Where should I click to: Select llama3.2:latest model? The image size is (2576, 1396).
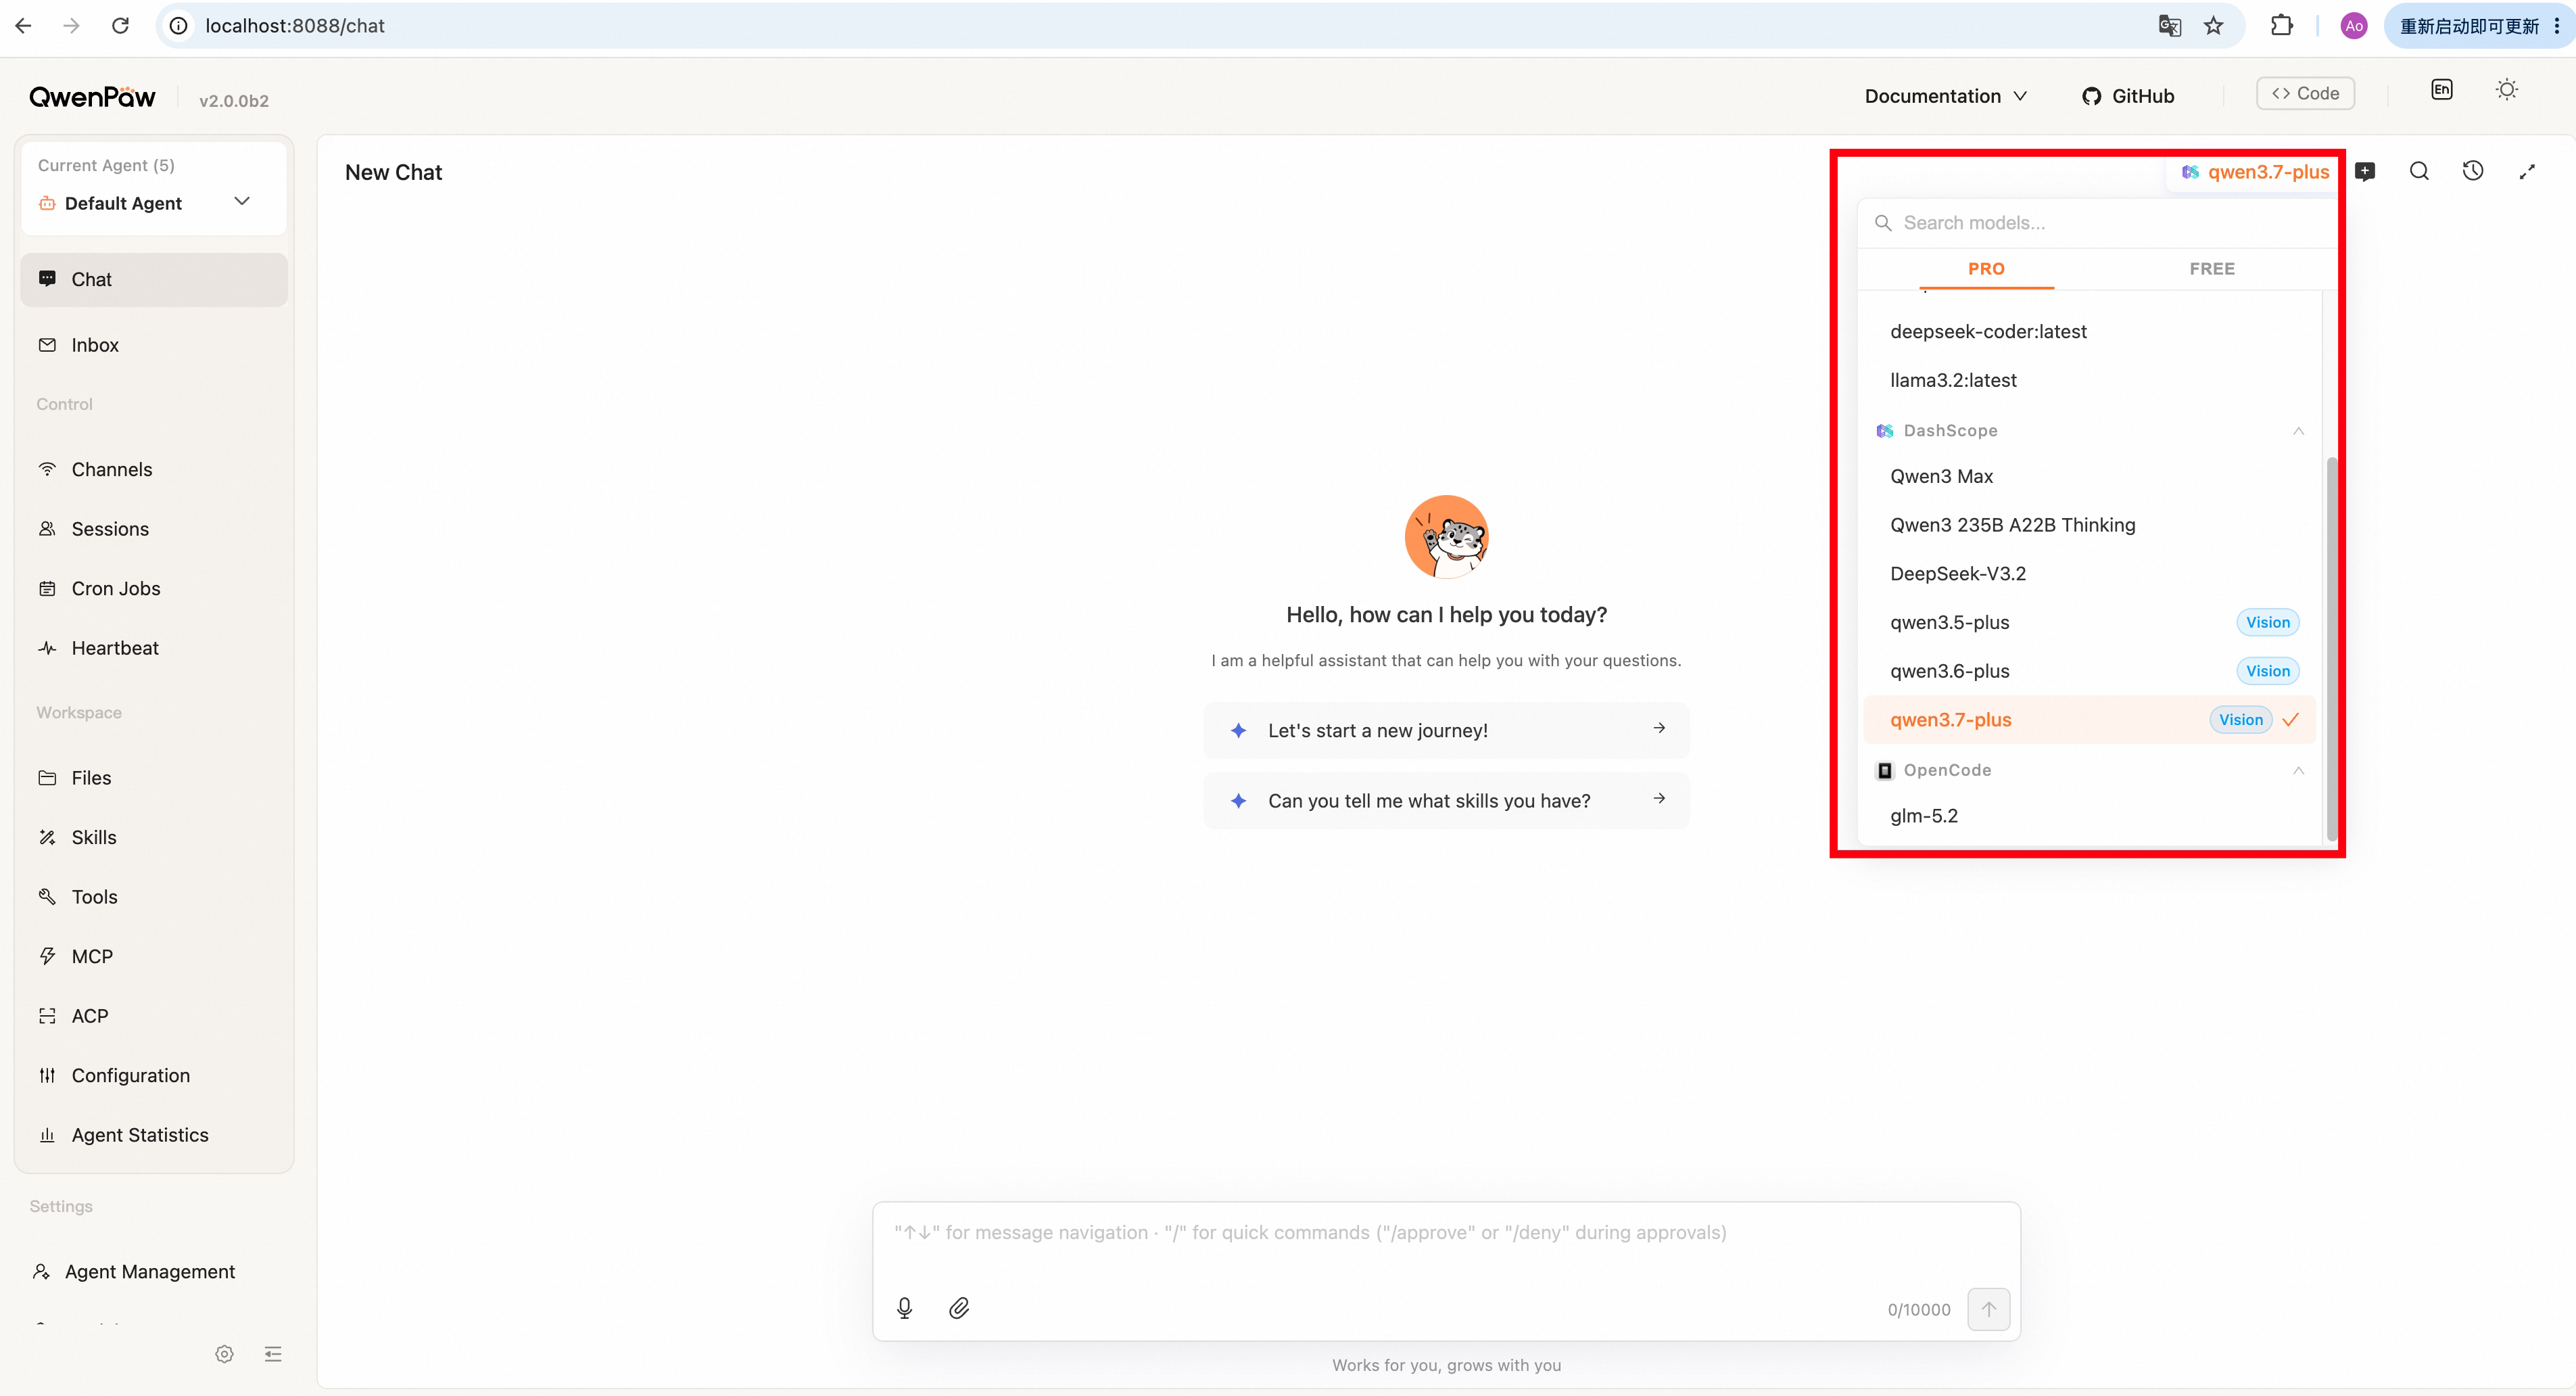pos(2090,380)
